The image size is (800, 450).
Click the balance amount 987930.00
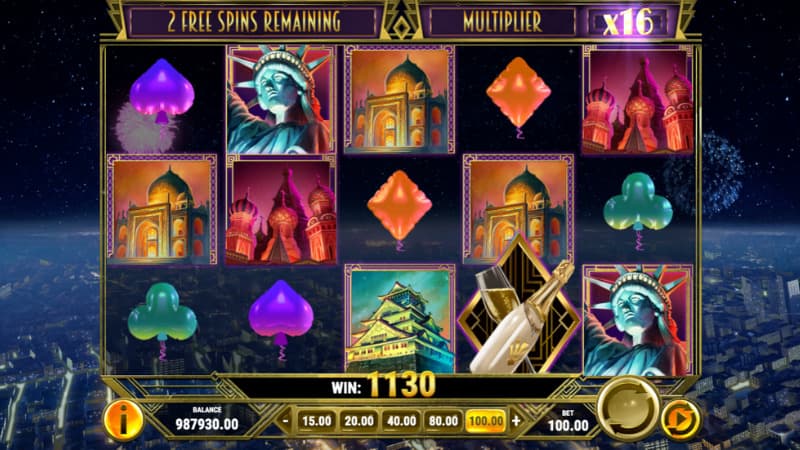[207, 424]
